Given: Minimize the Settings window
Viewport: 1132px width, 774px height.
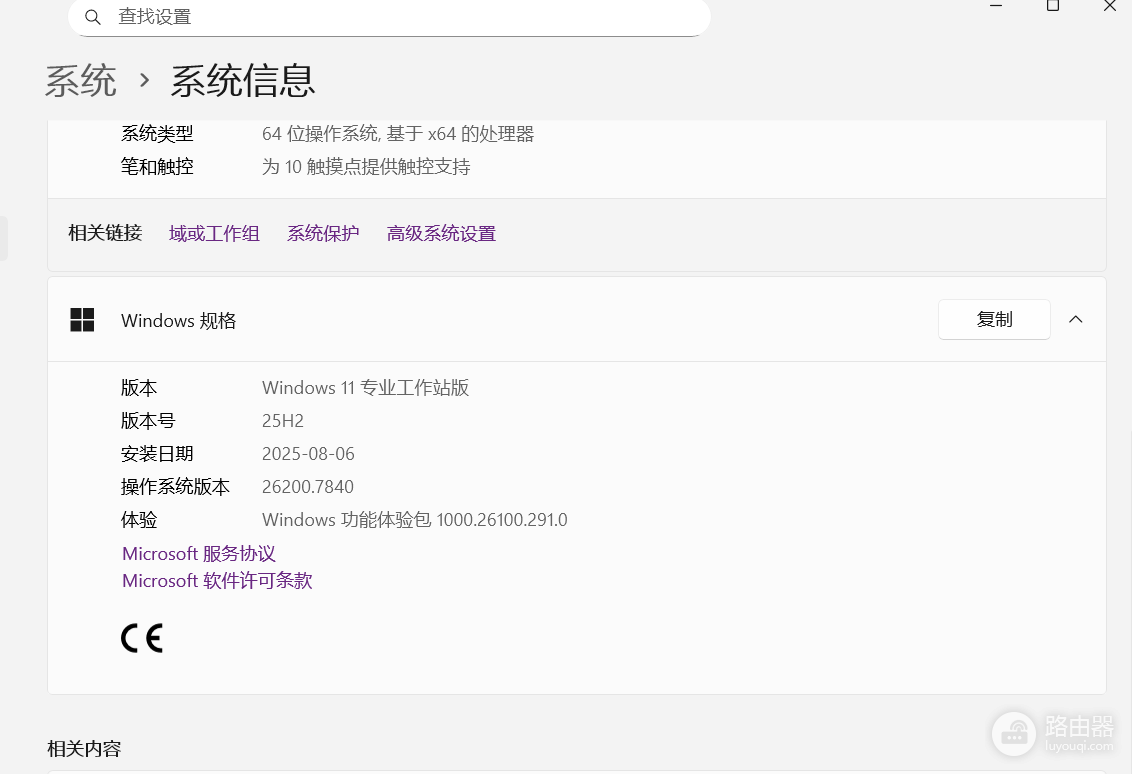Looking at the screenshot, I should pos(996,6).
